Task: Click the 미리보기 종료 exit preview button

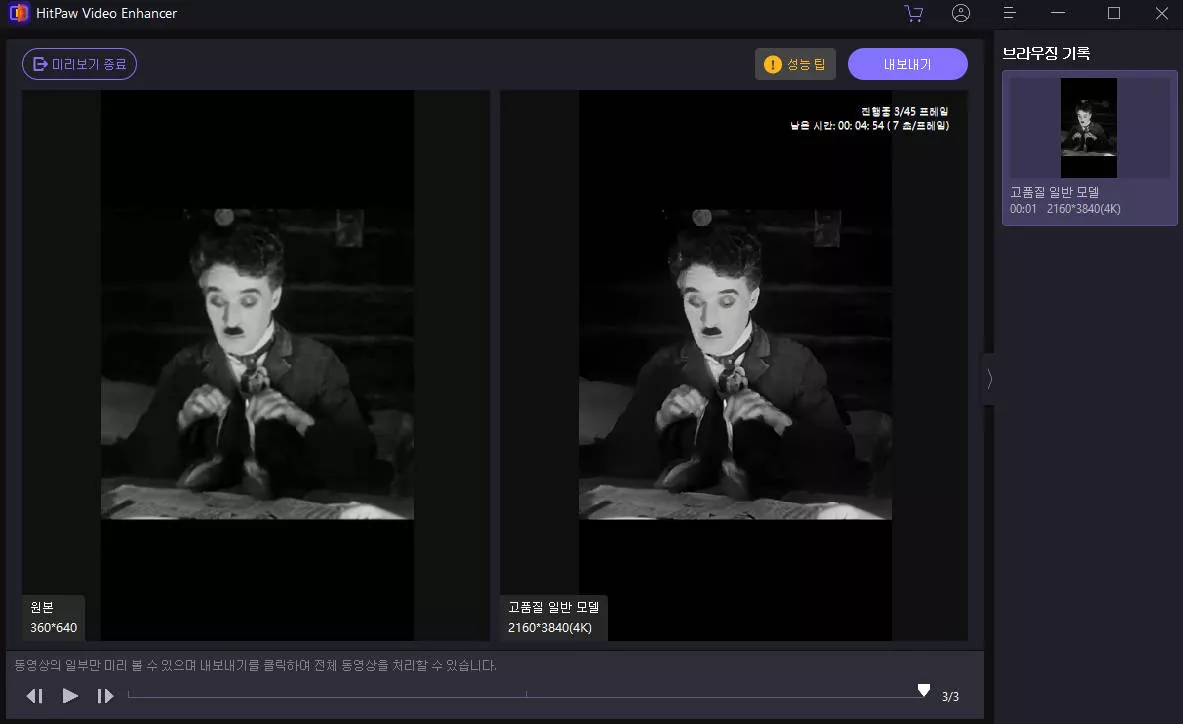Action: point(79,64)
